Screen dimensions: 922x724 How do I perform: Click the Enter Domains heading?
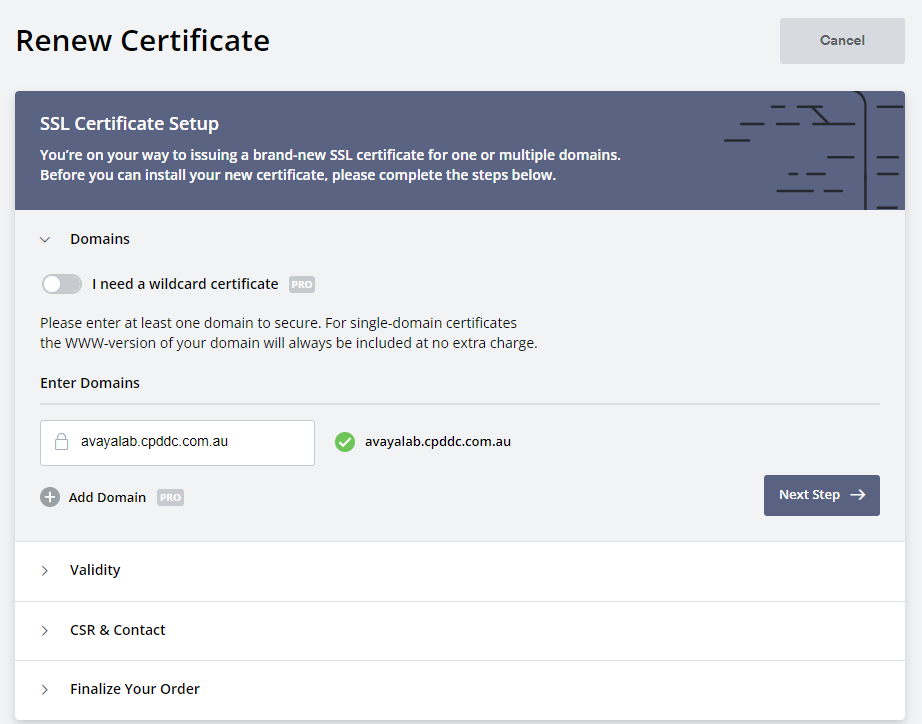(90, 383)
